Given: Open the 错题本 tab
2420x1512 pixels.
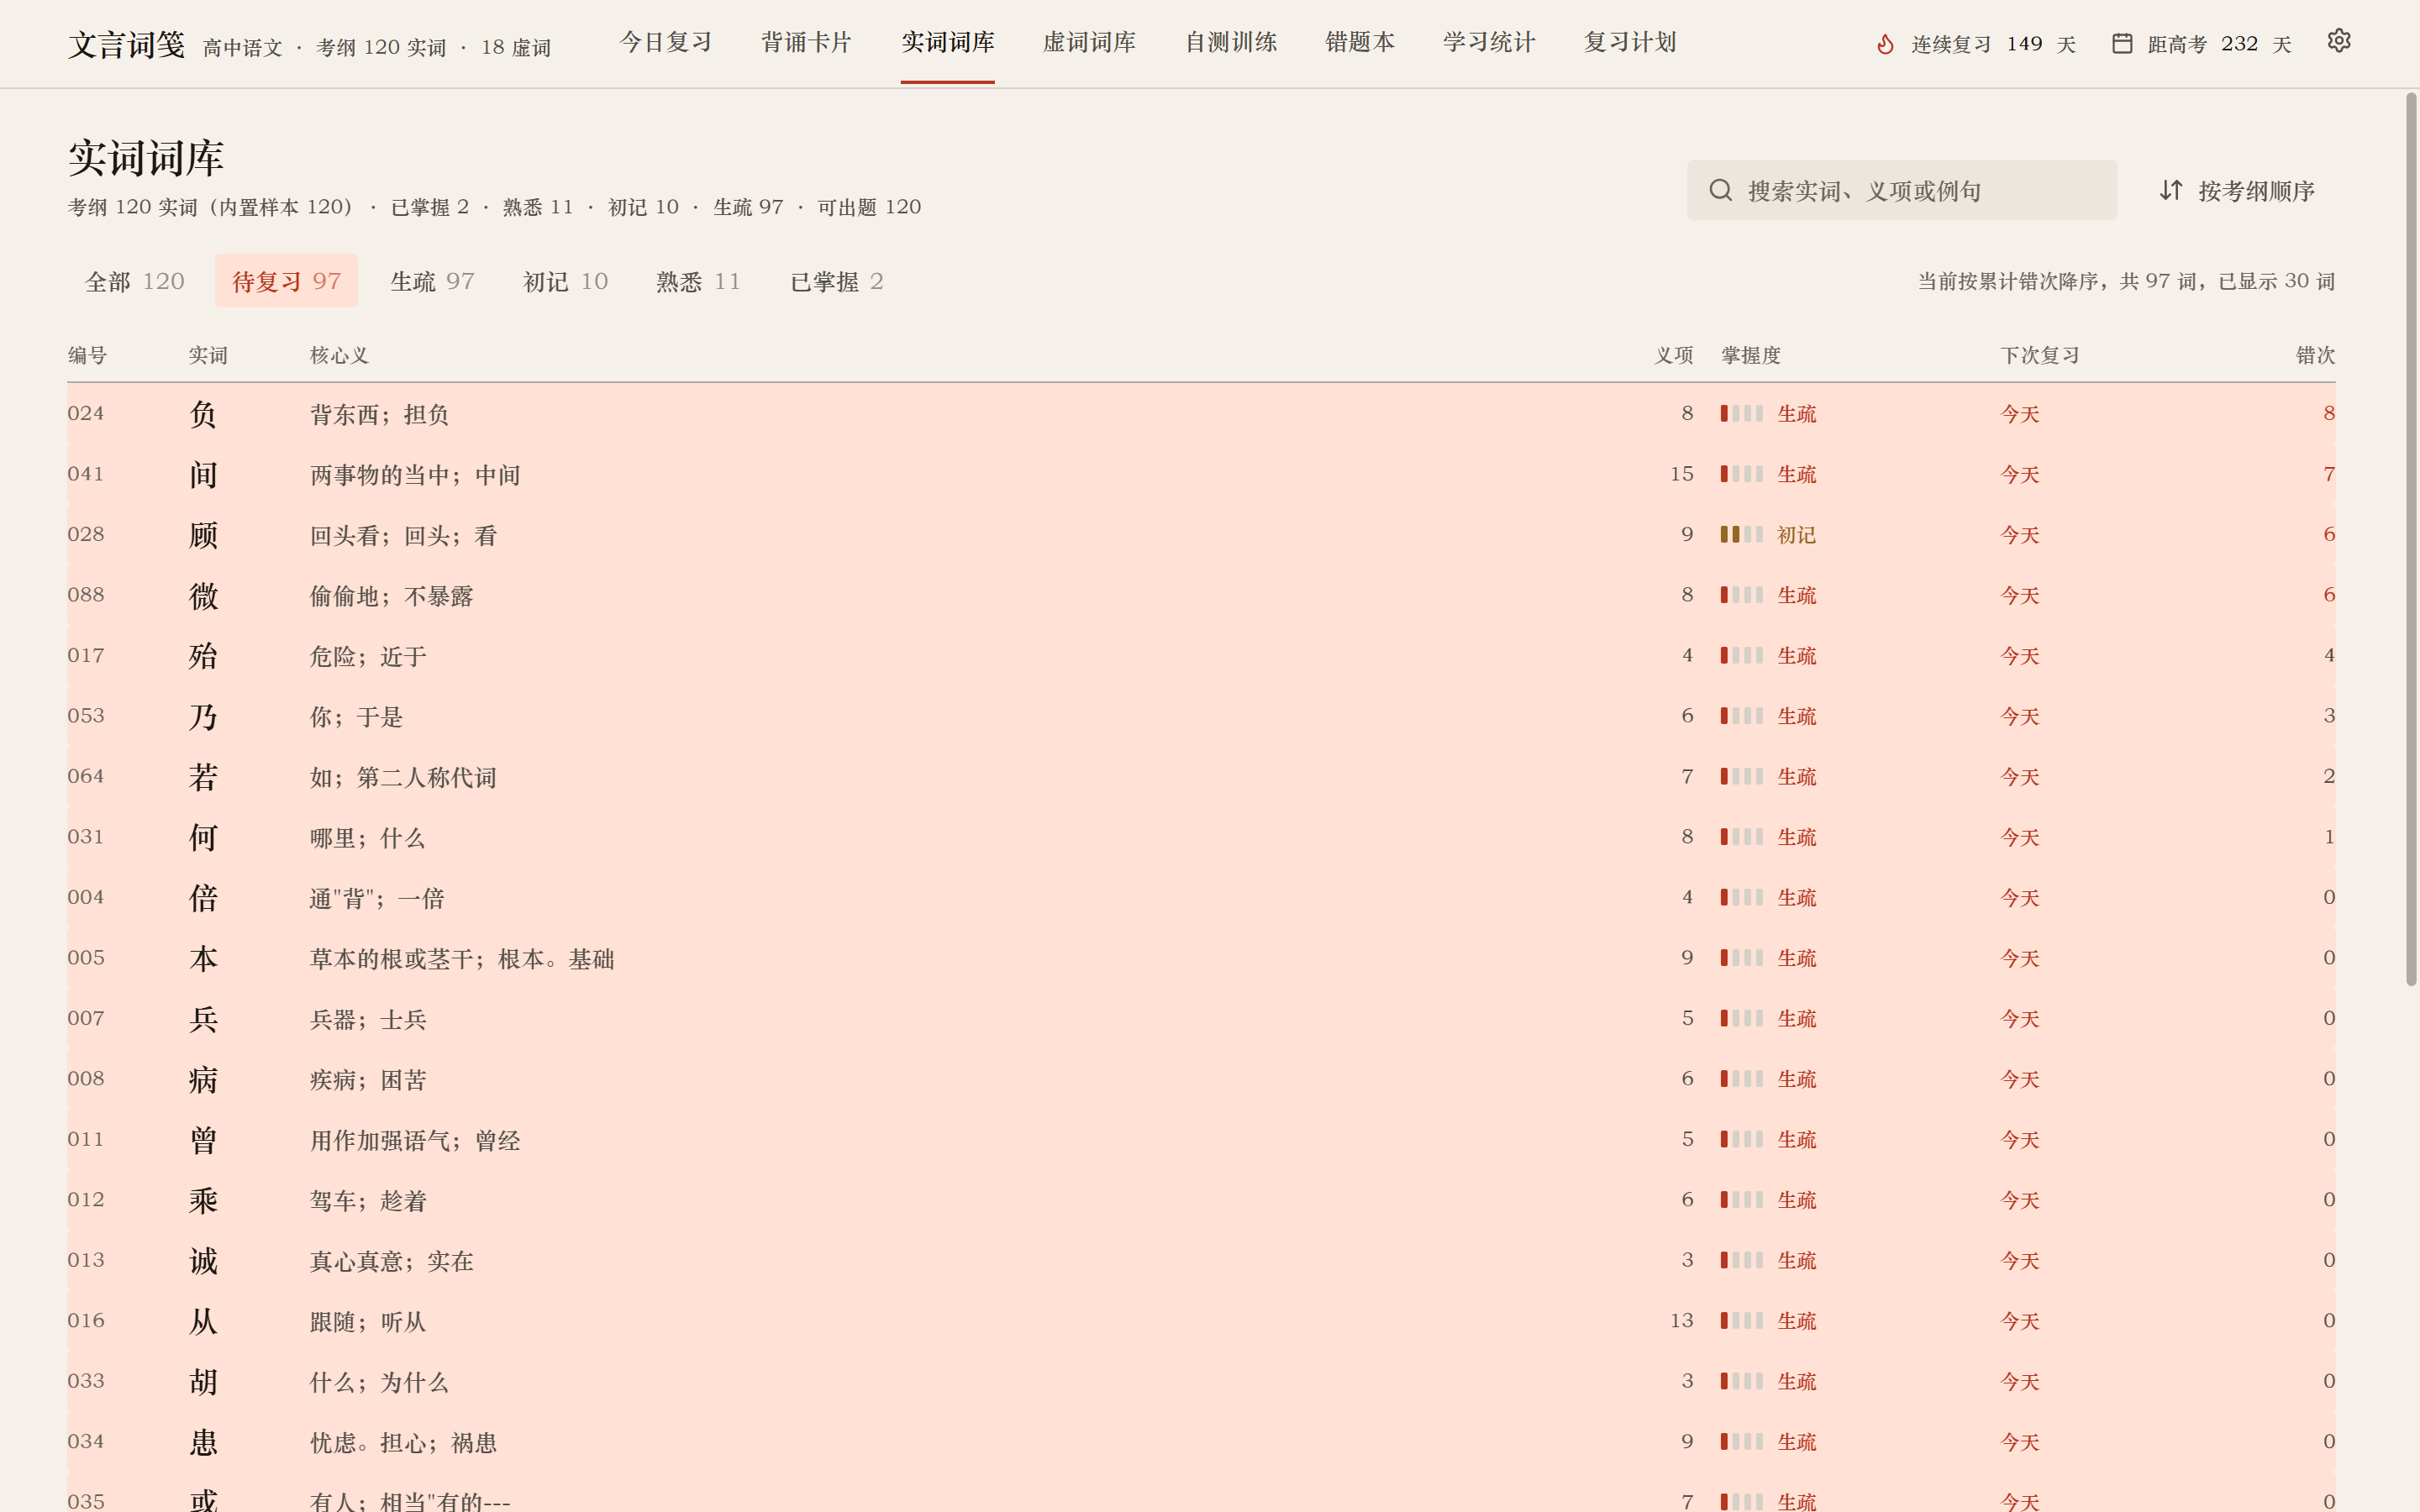Looking at the screenshot, I should pyautogui.click(x=1360, y=42).
